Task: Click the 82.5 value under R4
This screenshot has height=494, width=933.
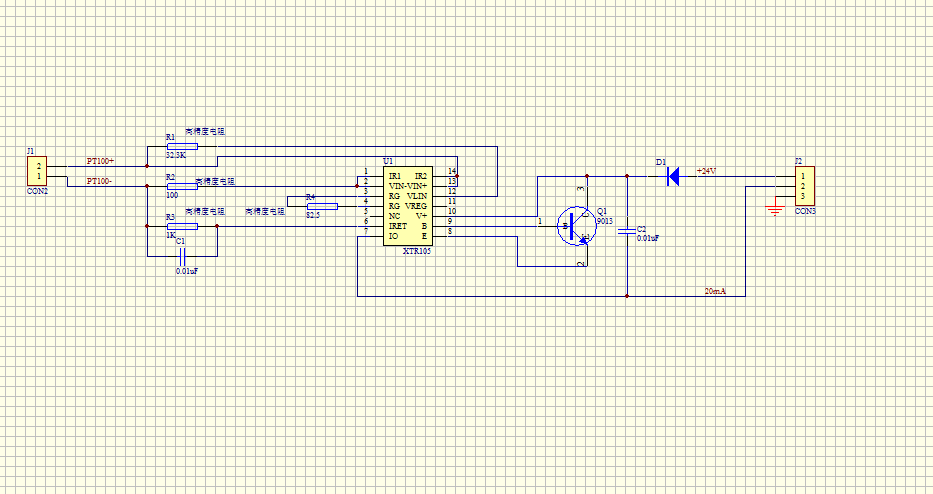Action: (313, 215)
